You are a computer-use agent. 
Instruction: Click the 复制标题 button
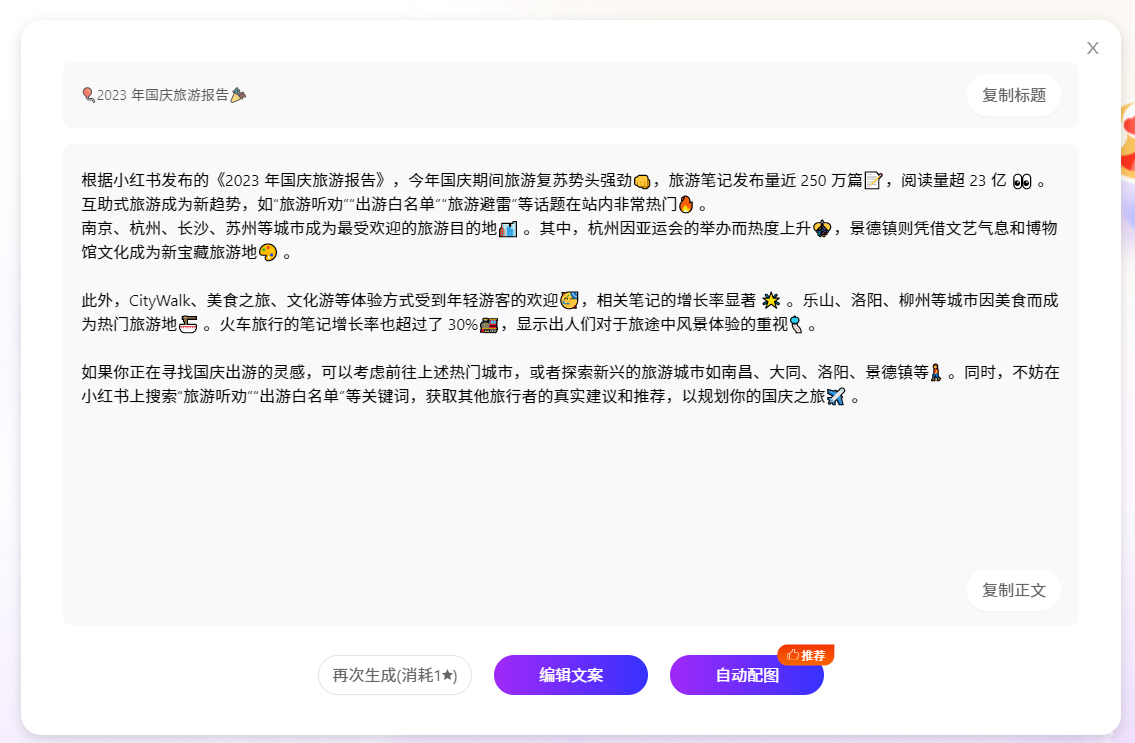tap(1013, 95)
